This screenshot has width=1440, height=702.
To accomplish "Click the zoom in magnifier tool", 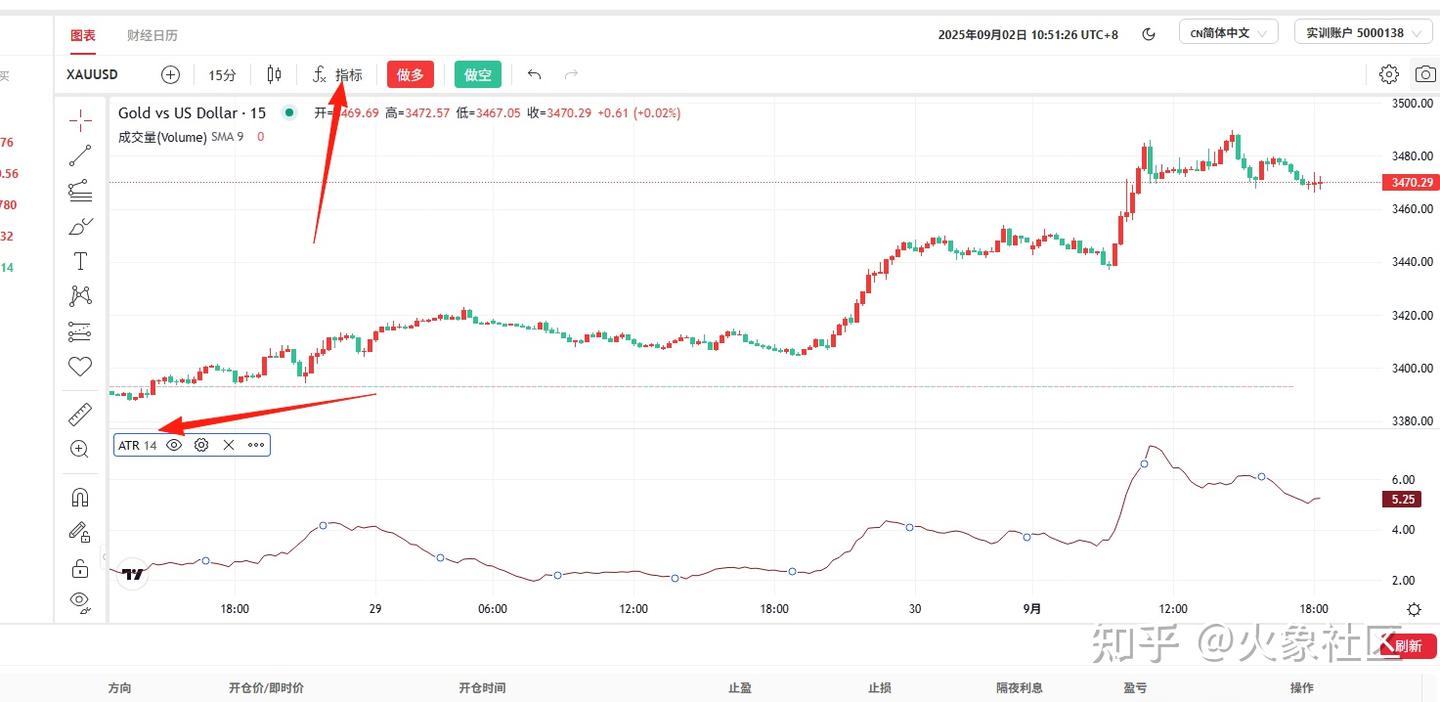I will tap(80, 449).
